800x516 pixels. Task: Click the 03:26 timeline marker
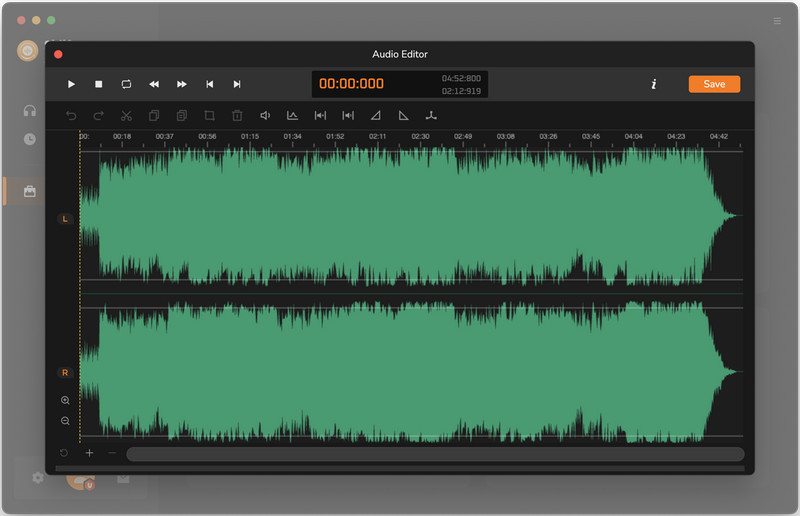coord(548,136)
